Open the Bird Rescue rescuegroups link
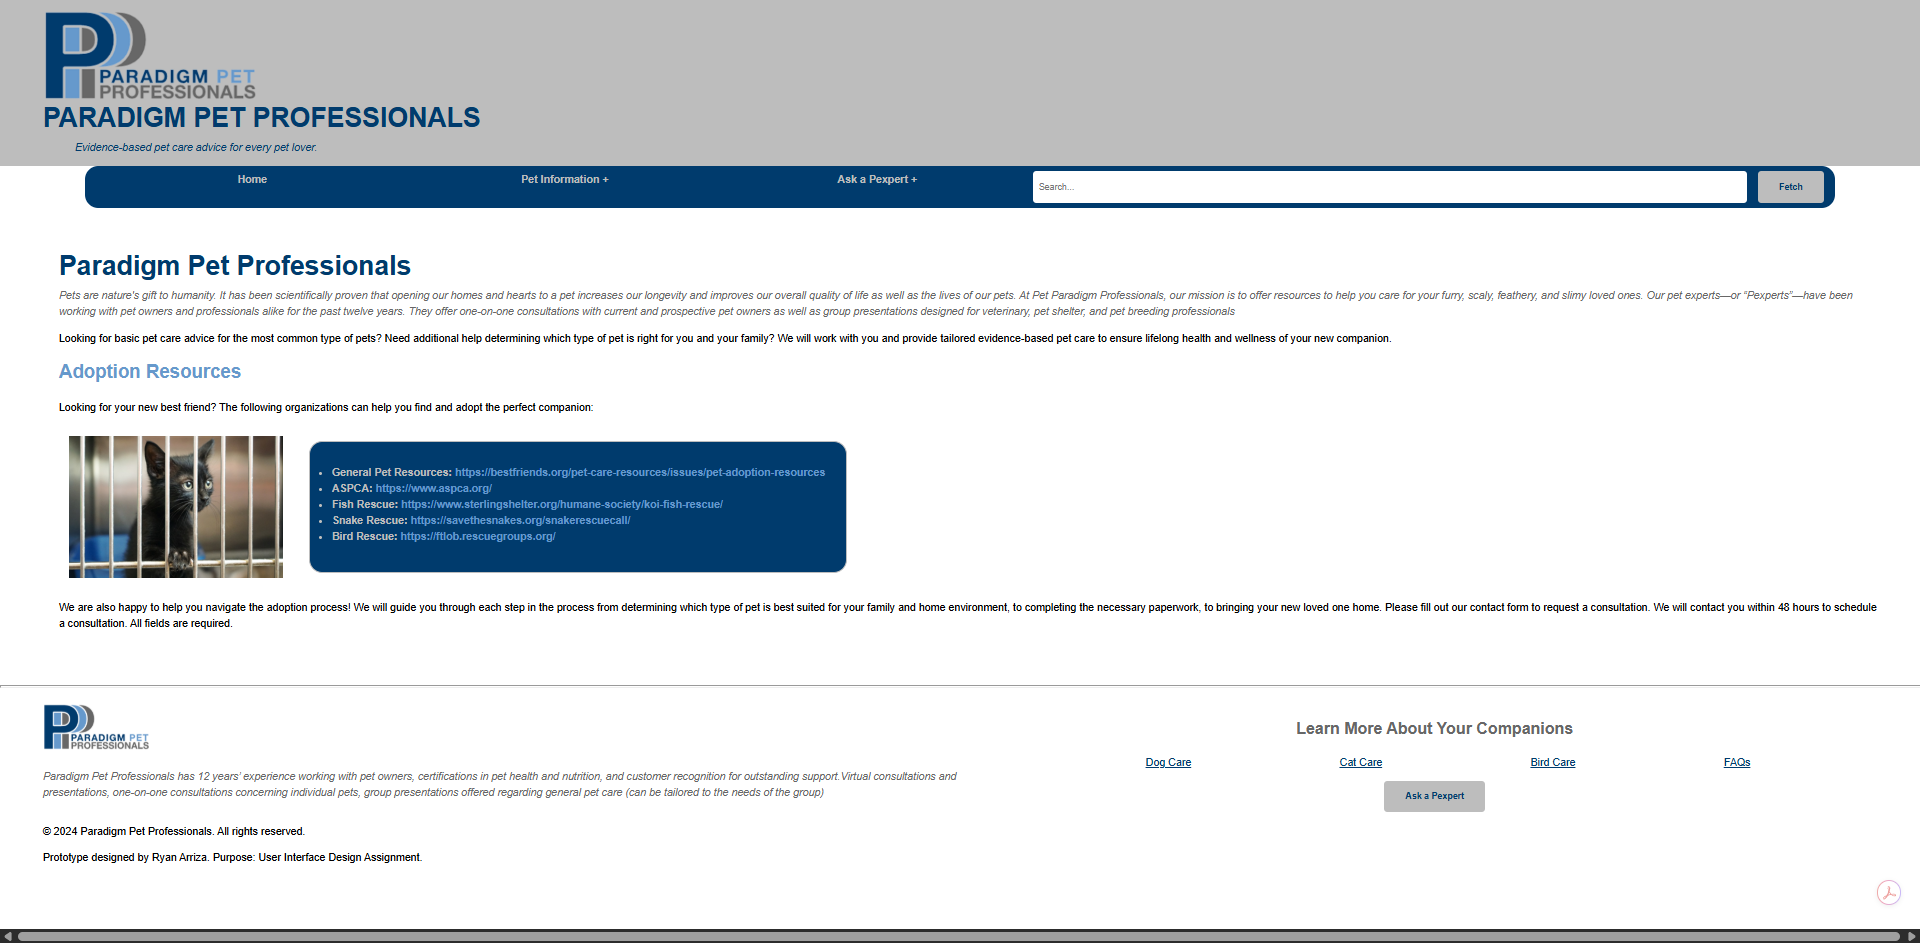 pyautogui.click(x=478, y=536)
